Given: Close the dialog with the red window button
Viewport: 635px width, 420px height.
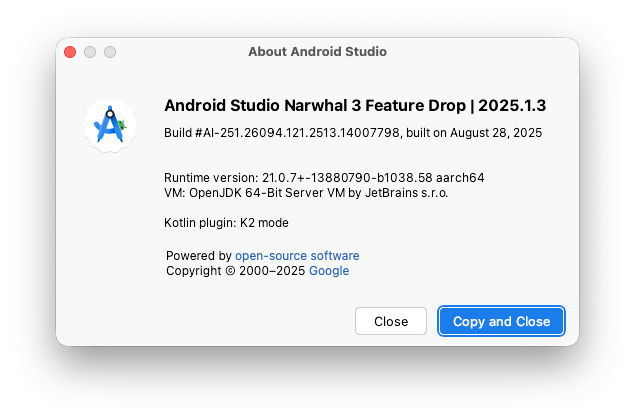Looking at the screenshot, I should coord(70,52).
